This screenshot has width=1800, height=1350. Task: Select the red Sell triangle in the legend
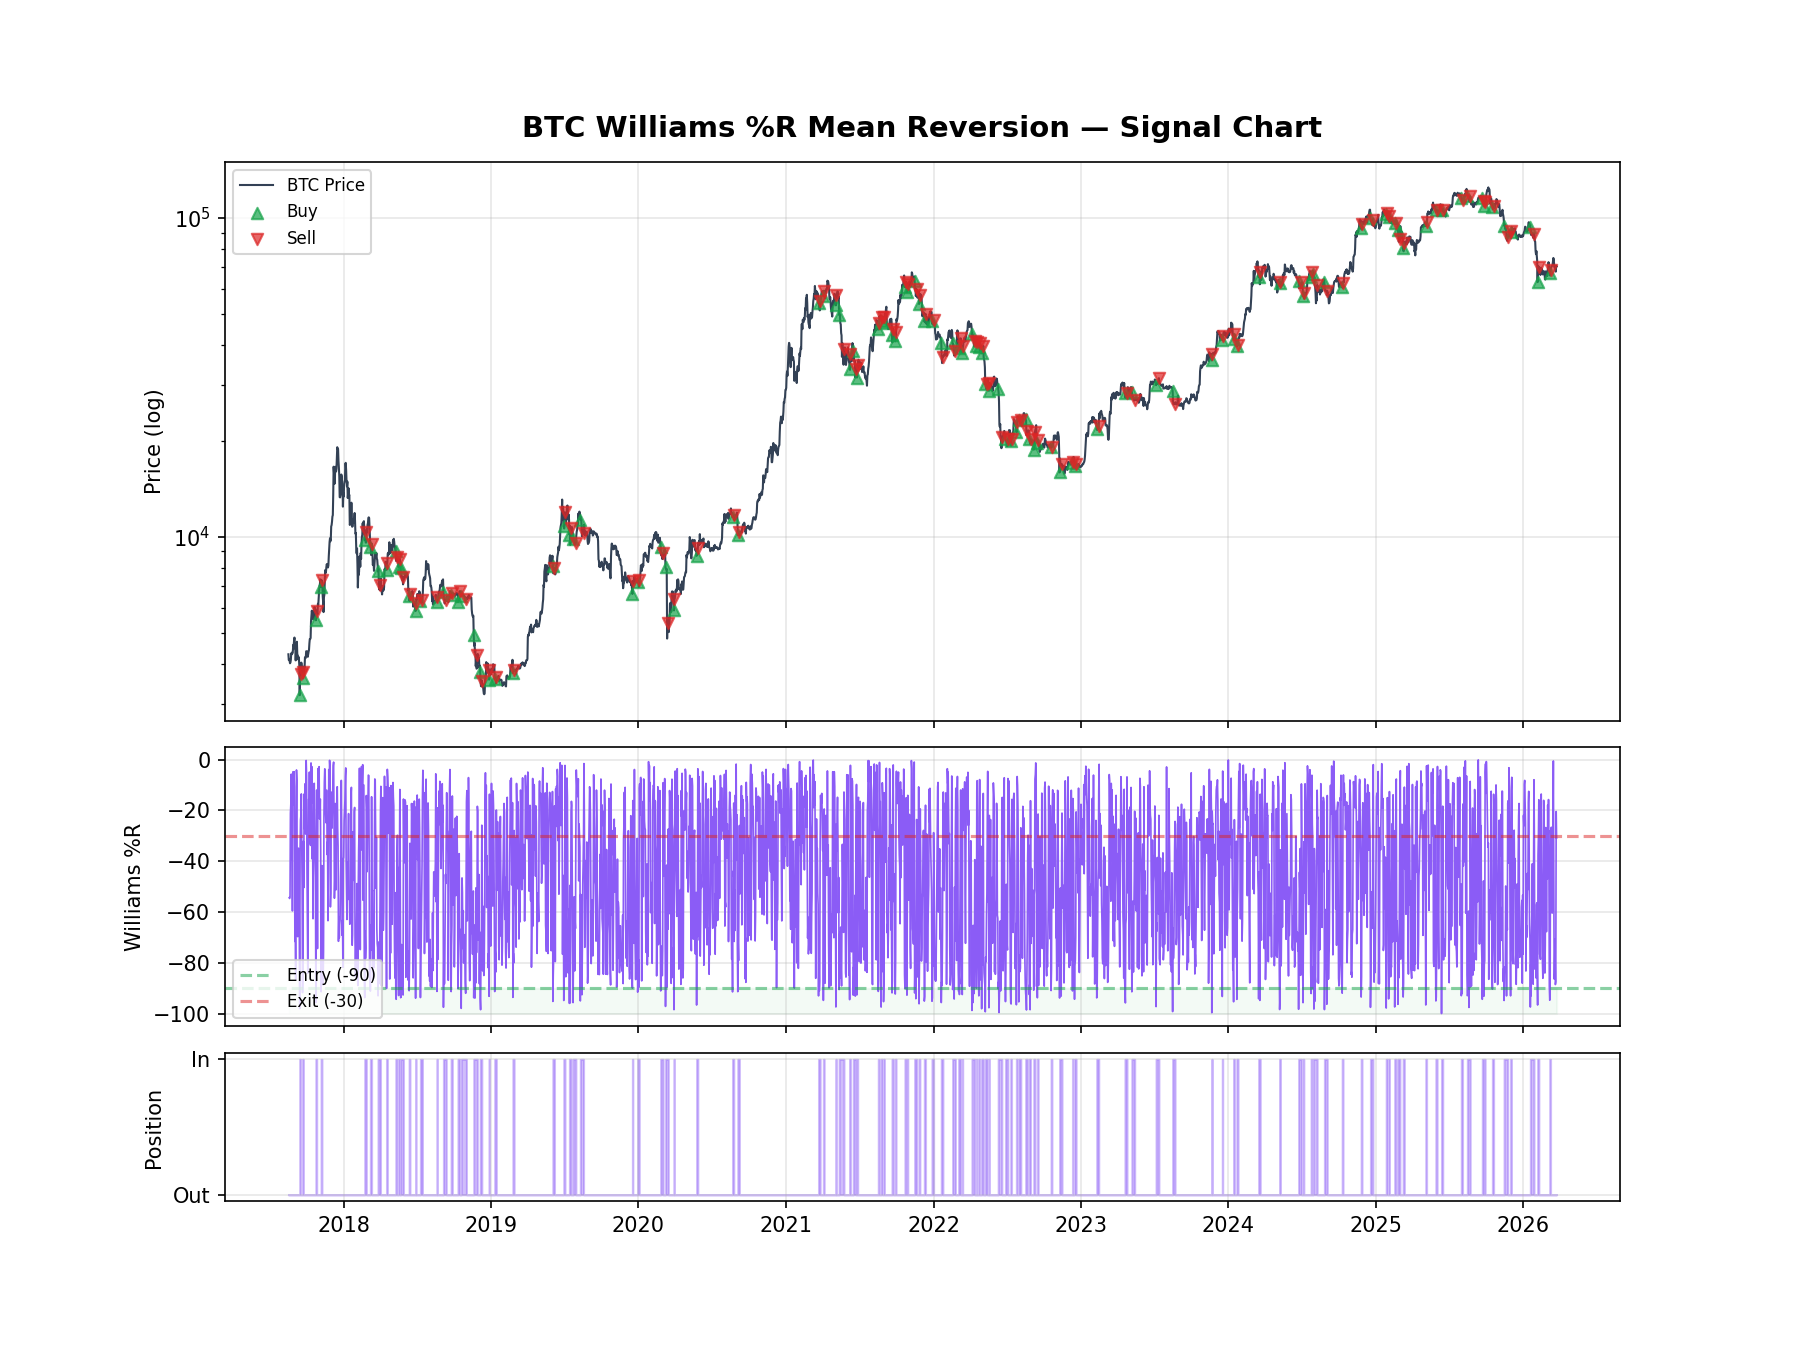[256, 238]
